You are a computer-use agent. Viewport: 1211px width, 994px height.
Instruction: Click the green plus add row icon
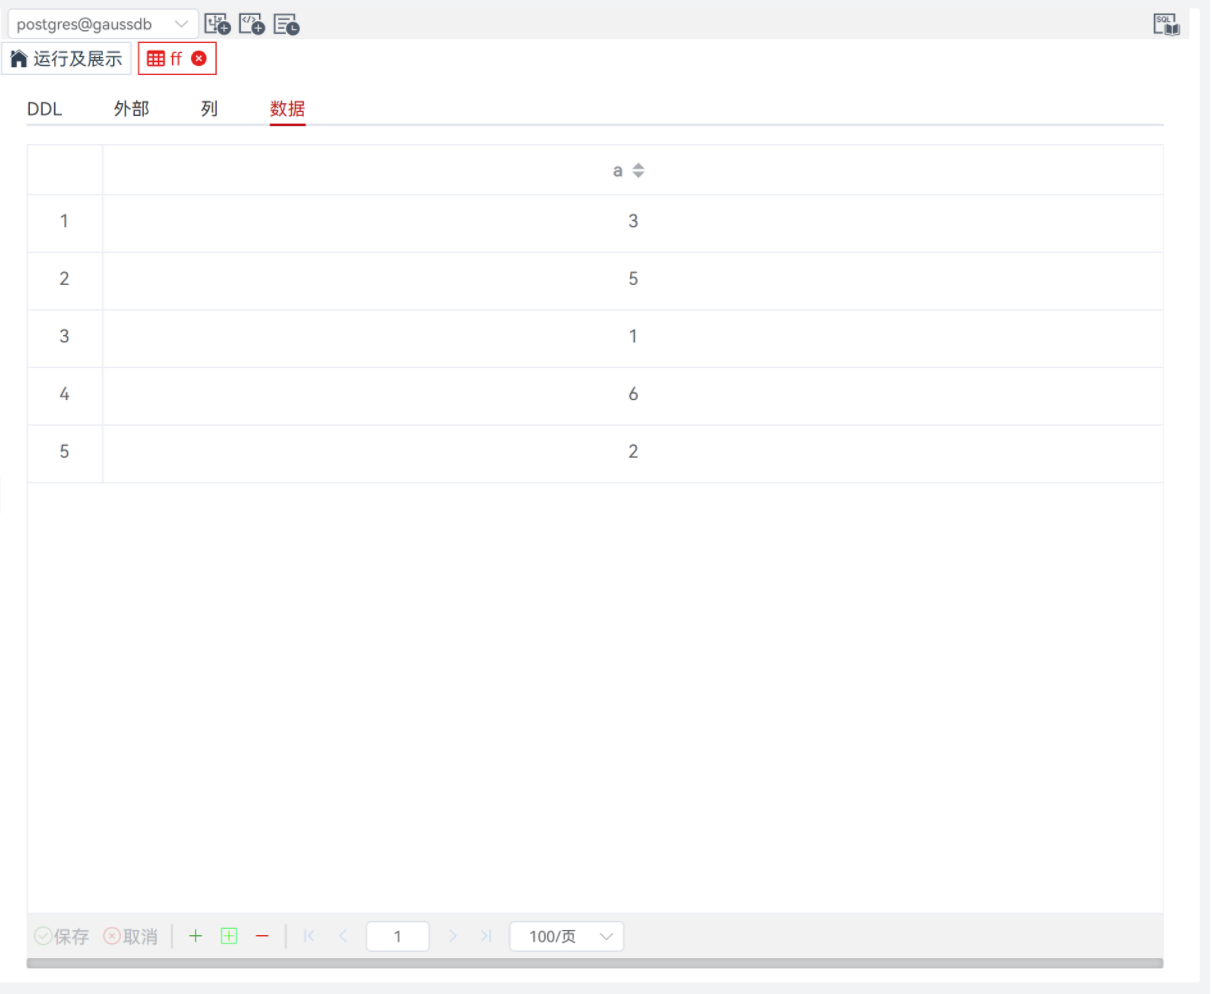click(195, 936)
